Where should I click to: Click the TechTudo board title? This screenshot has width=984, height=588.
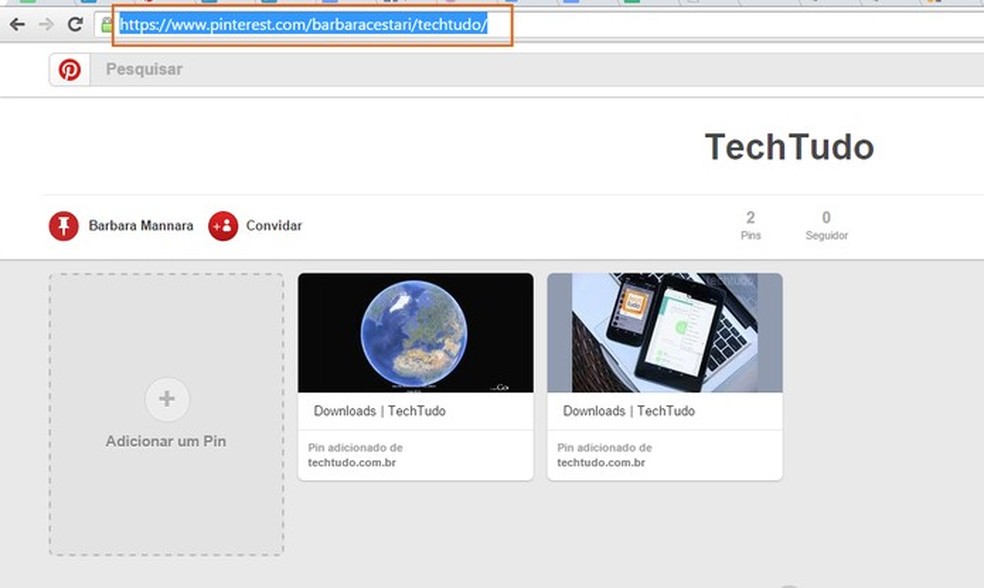tap(789, 147)
